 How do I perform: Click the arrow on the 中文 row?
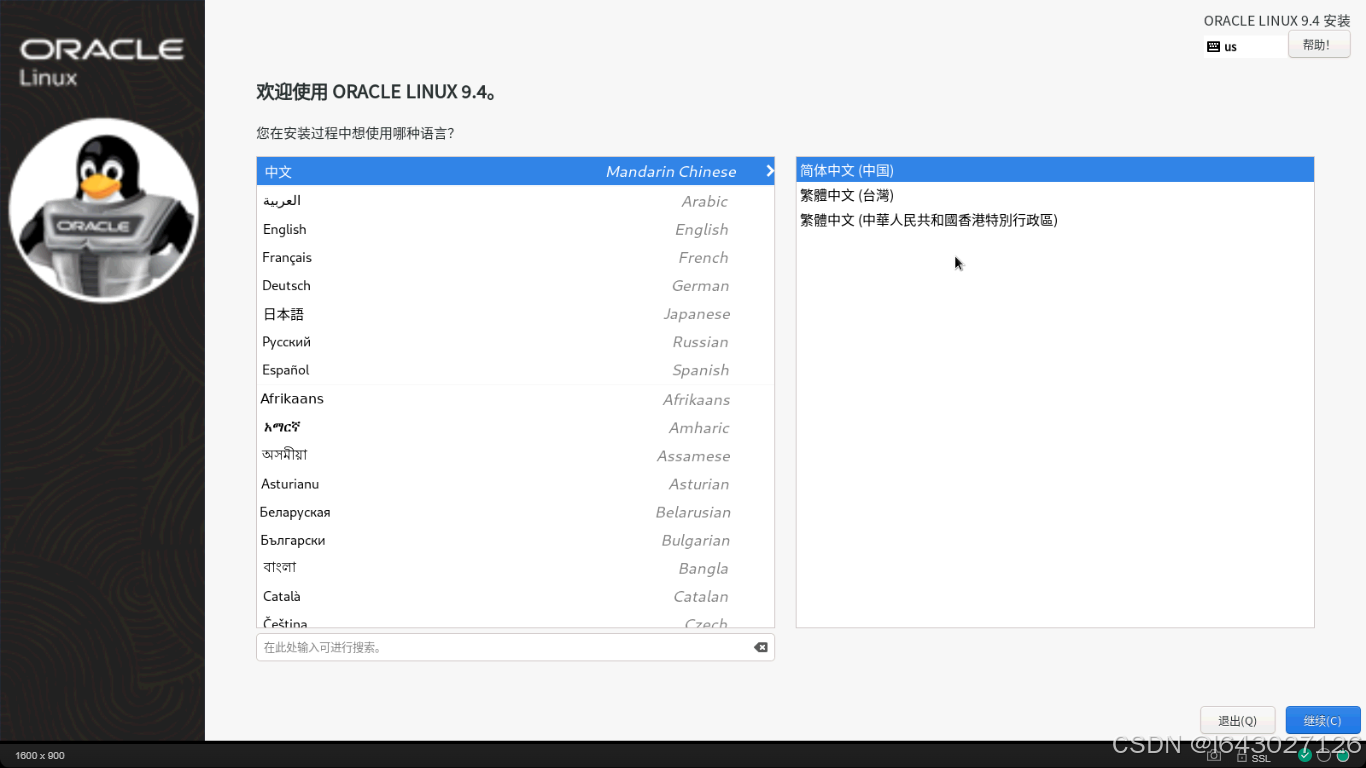click(x=769, y=171)
